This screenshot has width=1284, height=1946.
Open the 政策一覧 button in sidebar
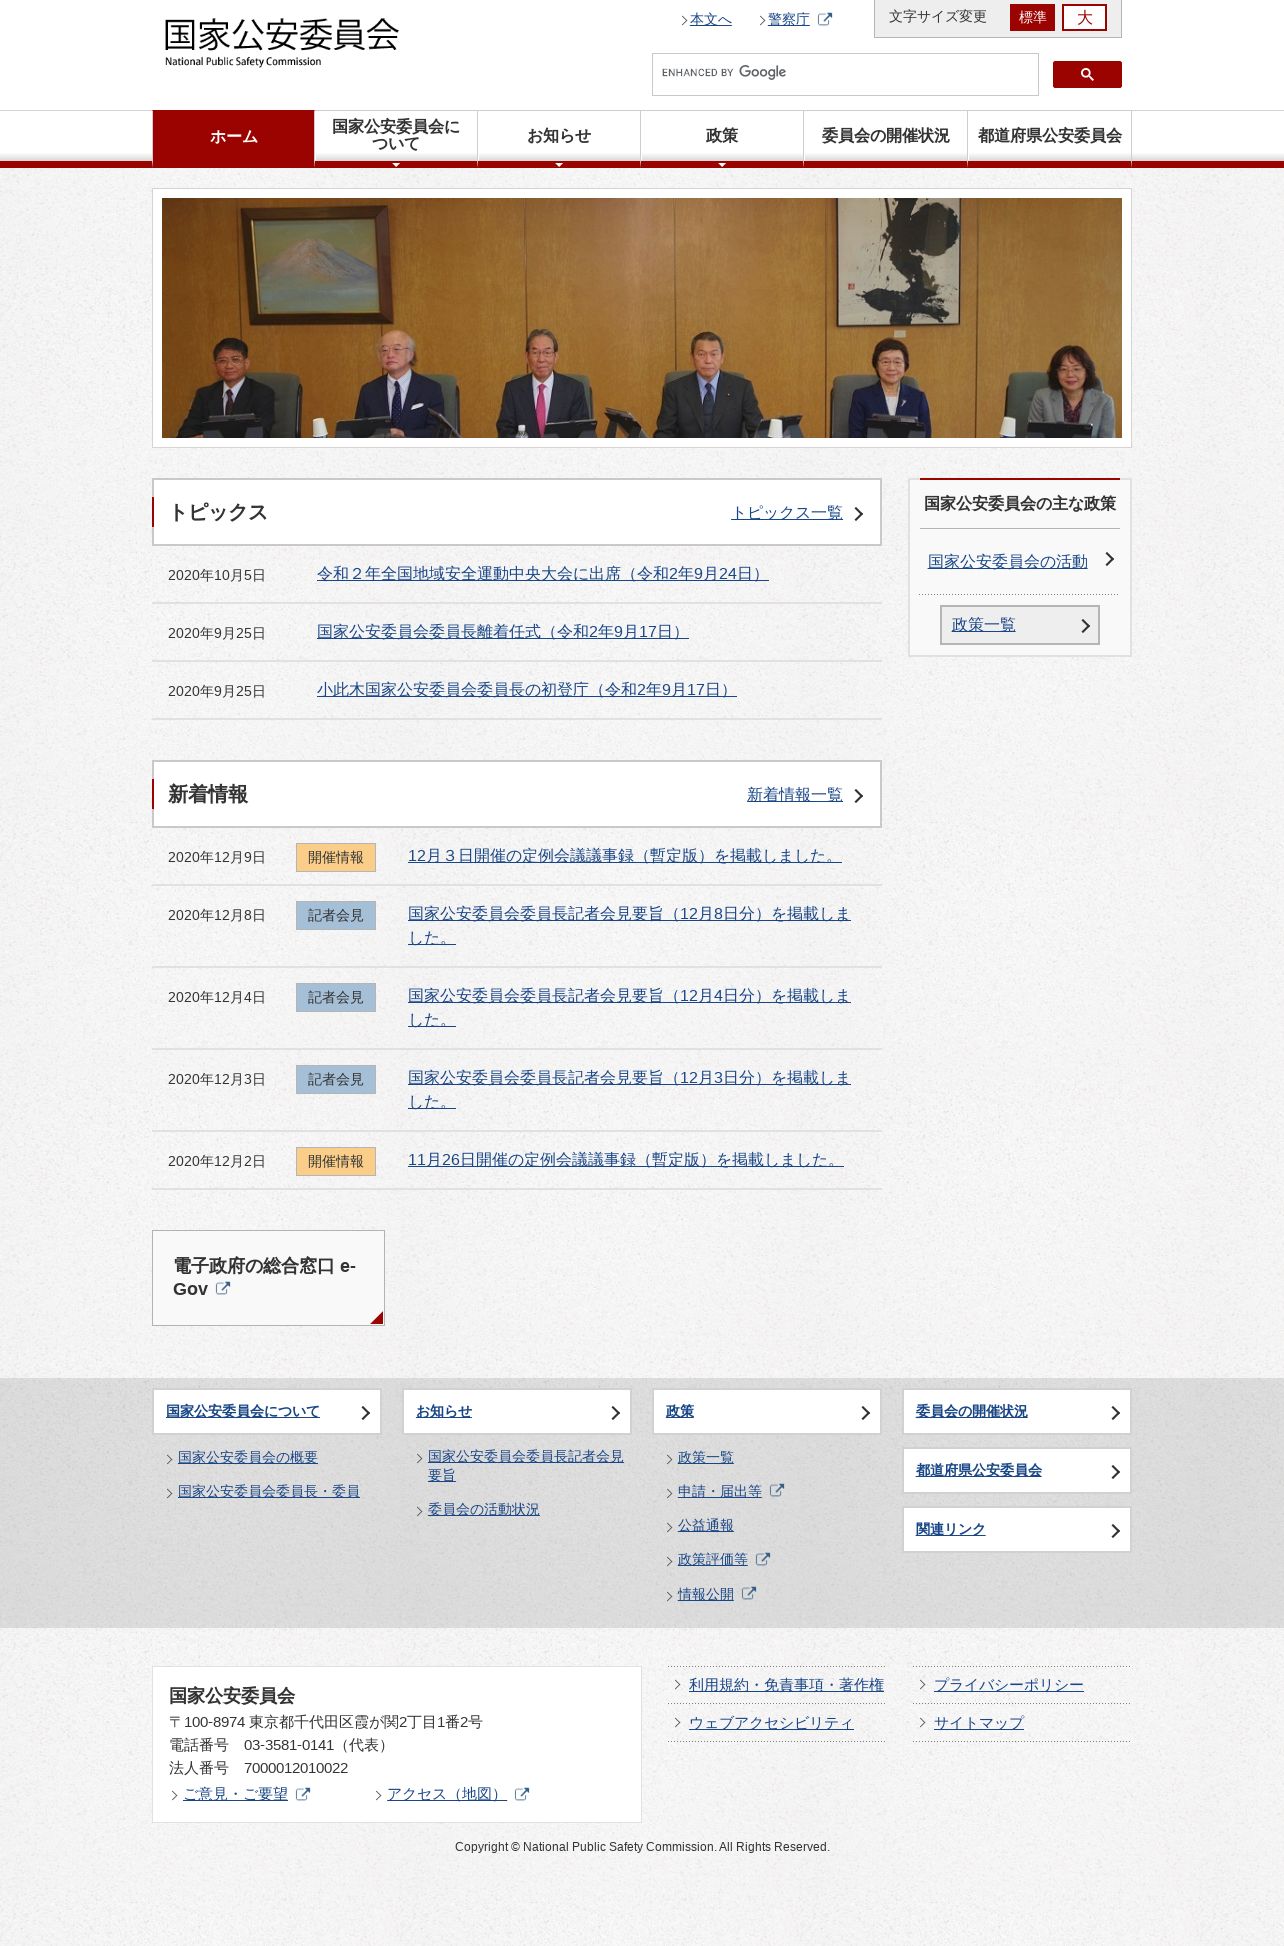click(x=1019, y=625)
